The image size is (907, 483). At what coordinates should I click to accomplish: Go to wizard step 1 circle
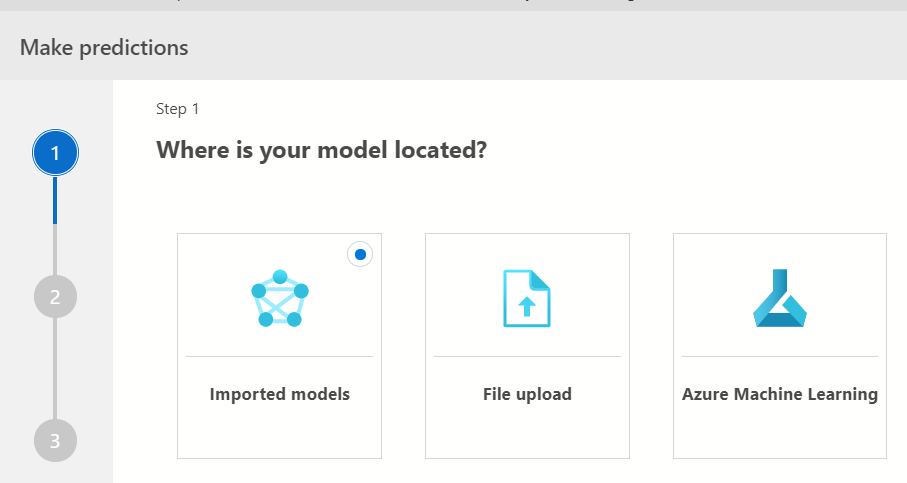click(56, 153)
